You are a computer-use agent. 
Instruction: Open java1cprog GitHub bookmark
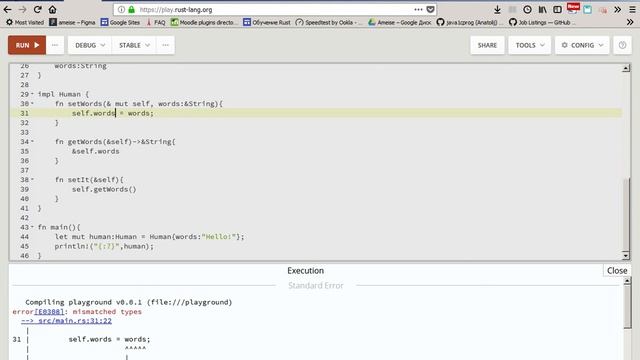[470, 22]
